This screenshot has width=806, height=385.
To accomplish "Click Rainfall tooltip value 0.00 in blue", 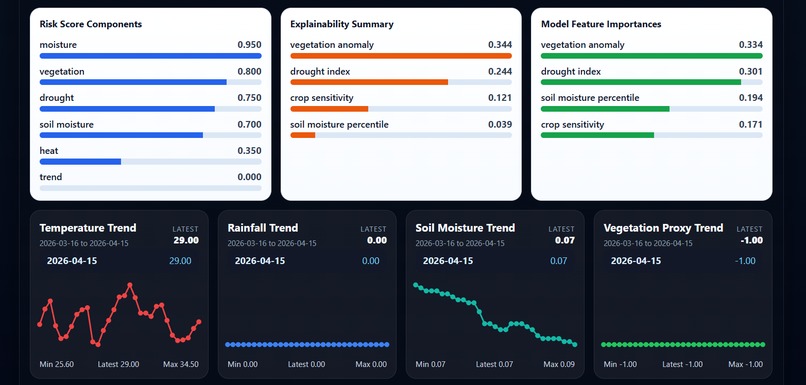I will click(x=371, y=261).
